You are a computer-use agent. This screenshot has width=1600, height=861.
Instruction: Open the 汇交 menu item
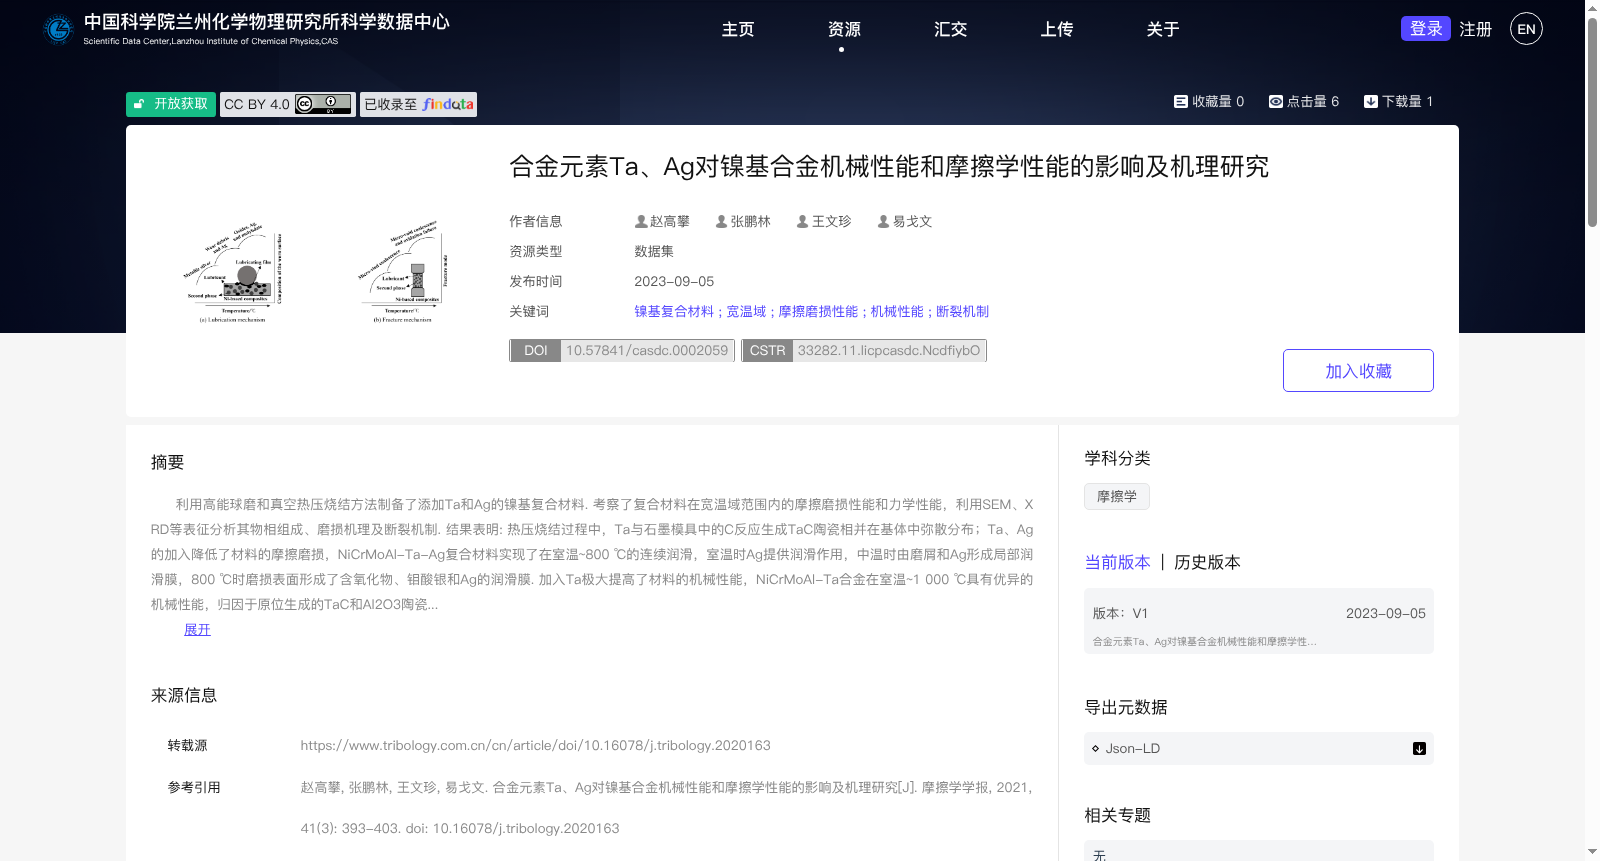point(950,29)
